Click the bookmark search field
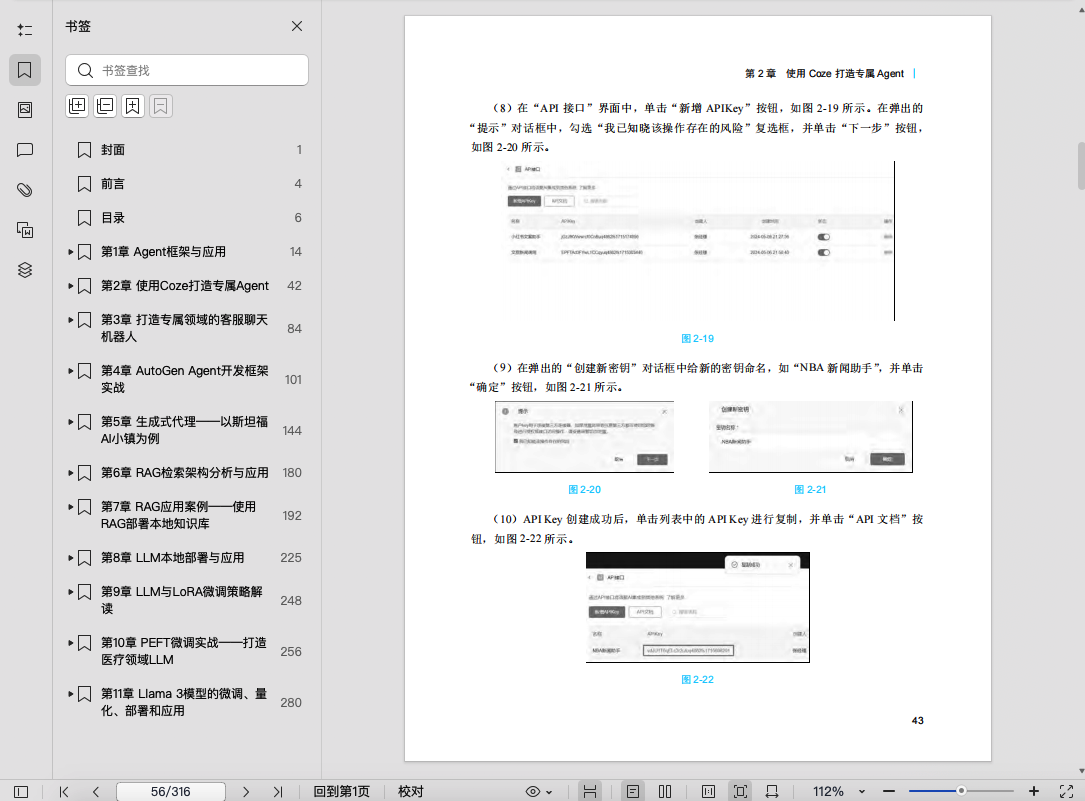The image size is (1085, 801). (187, 70)
